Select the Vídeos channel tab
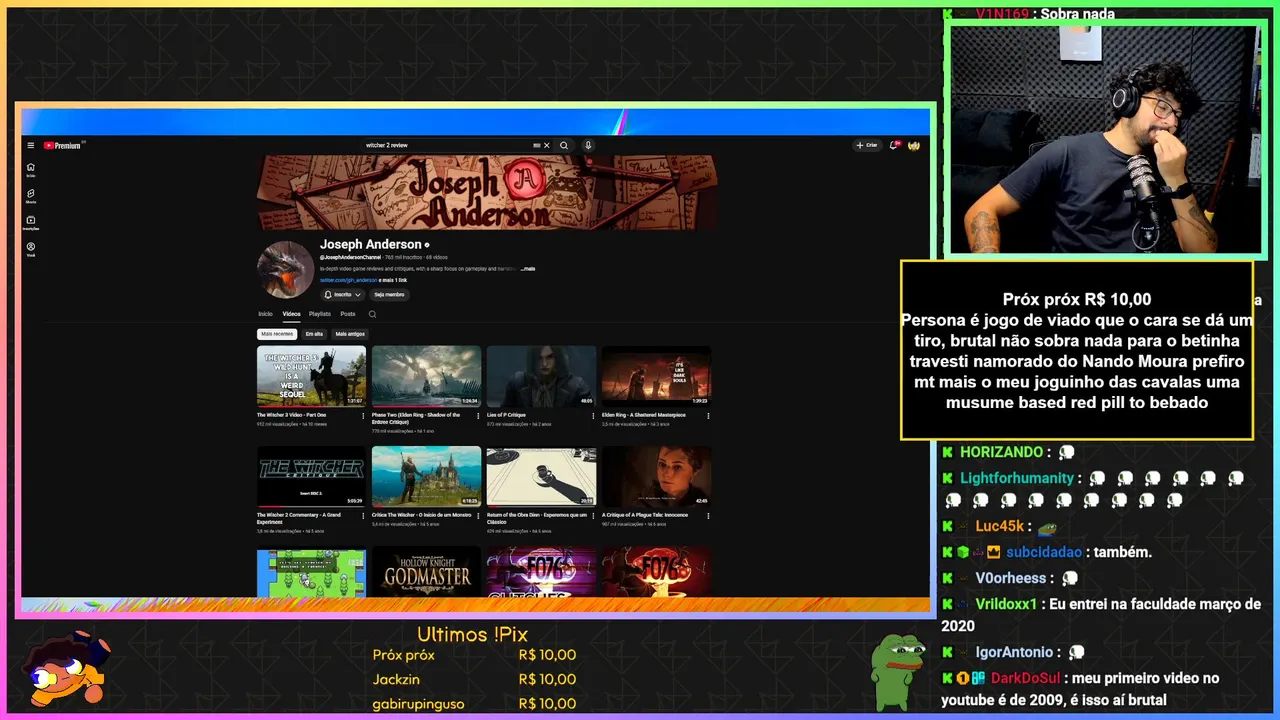Image resolution: width=1280 pixels, height=720 pixels. tap(291, 314)
